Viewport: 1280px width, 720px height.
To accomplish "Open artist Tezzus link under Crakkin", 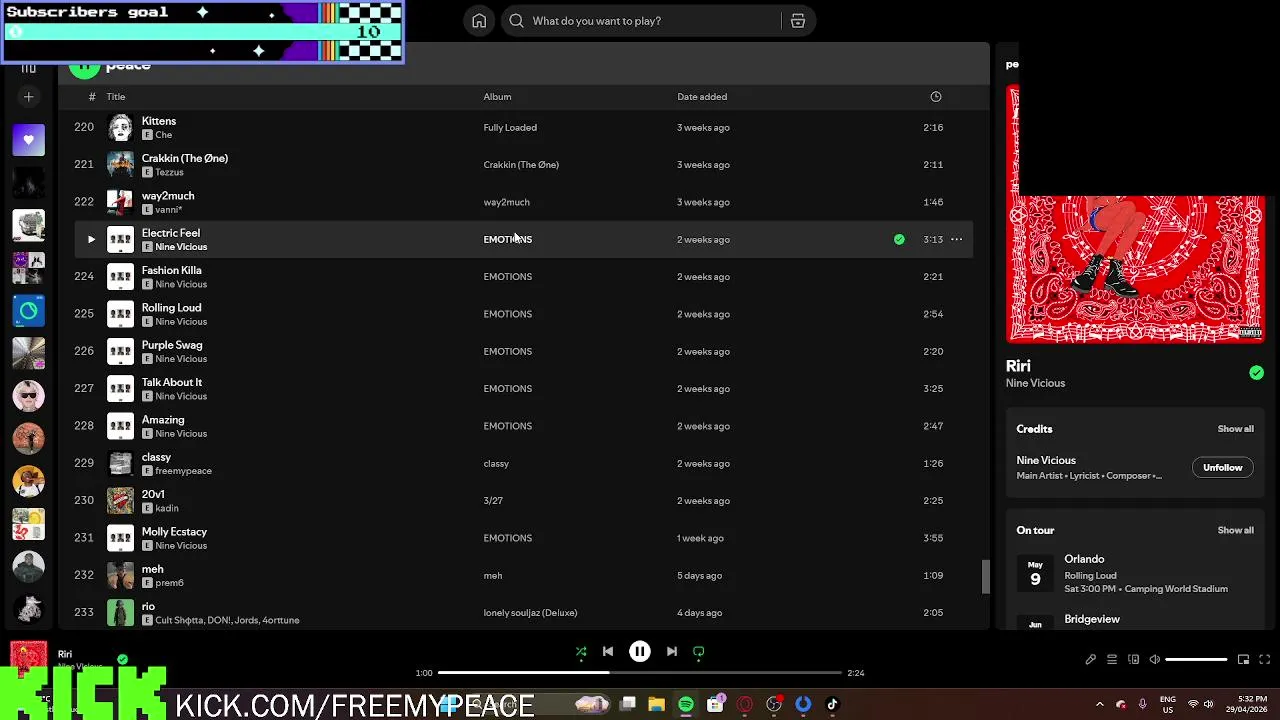I will [x=169, y=172].
